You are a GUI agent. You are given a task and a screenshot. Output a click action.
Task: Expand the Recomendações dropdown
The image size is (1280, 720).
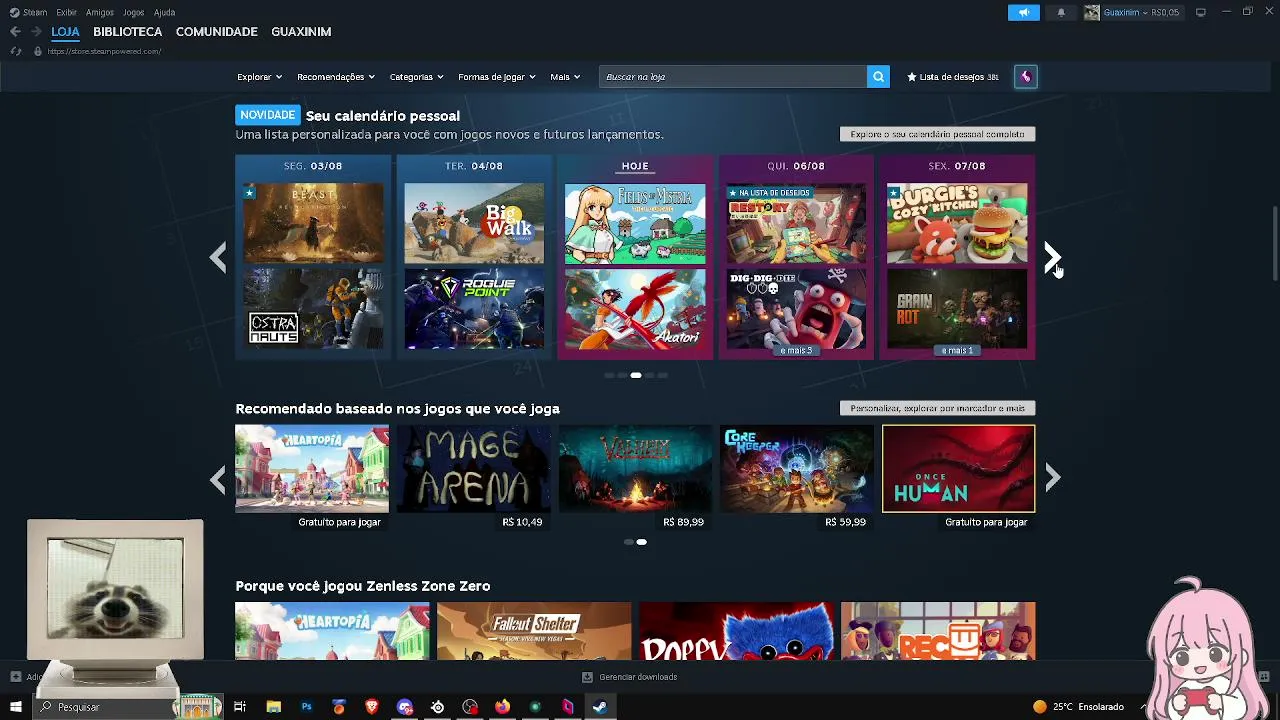pos(336,77)
